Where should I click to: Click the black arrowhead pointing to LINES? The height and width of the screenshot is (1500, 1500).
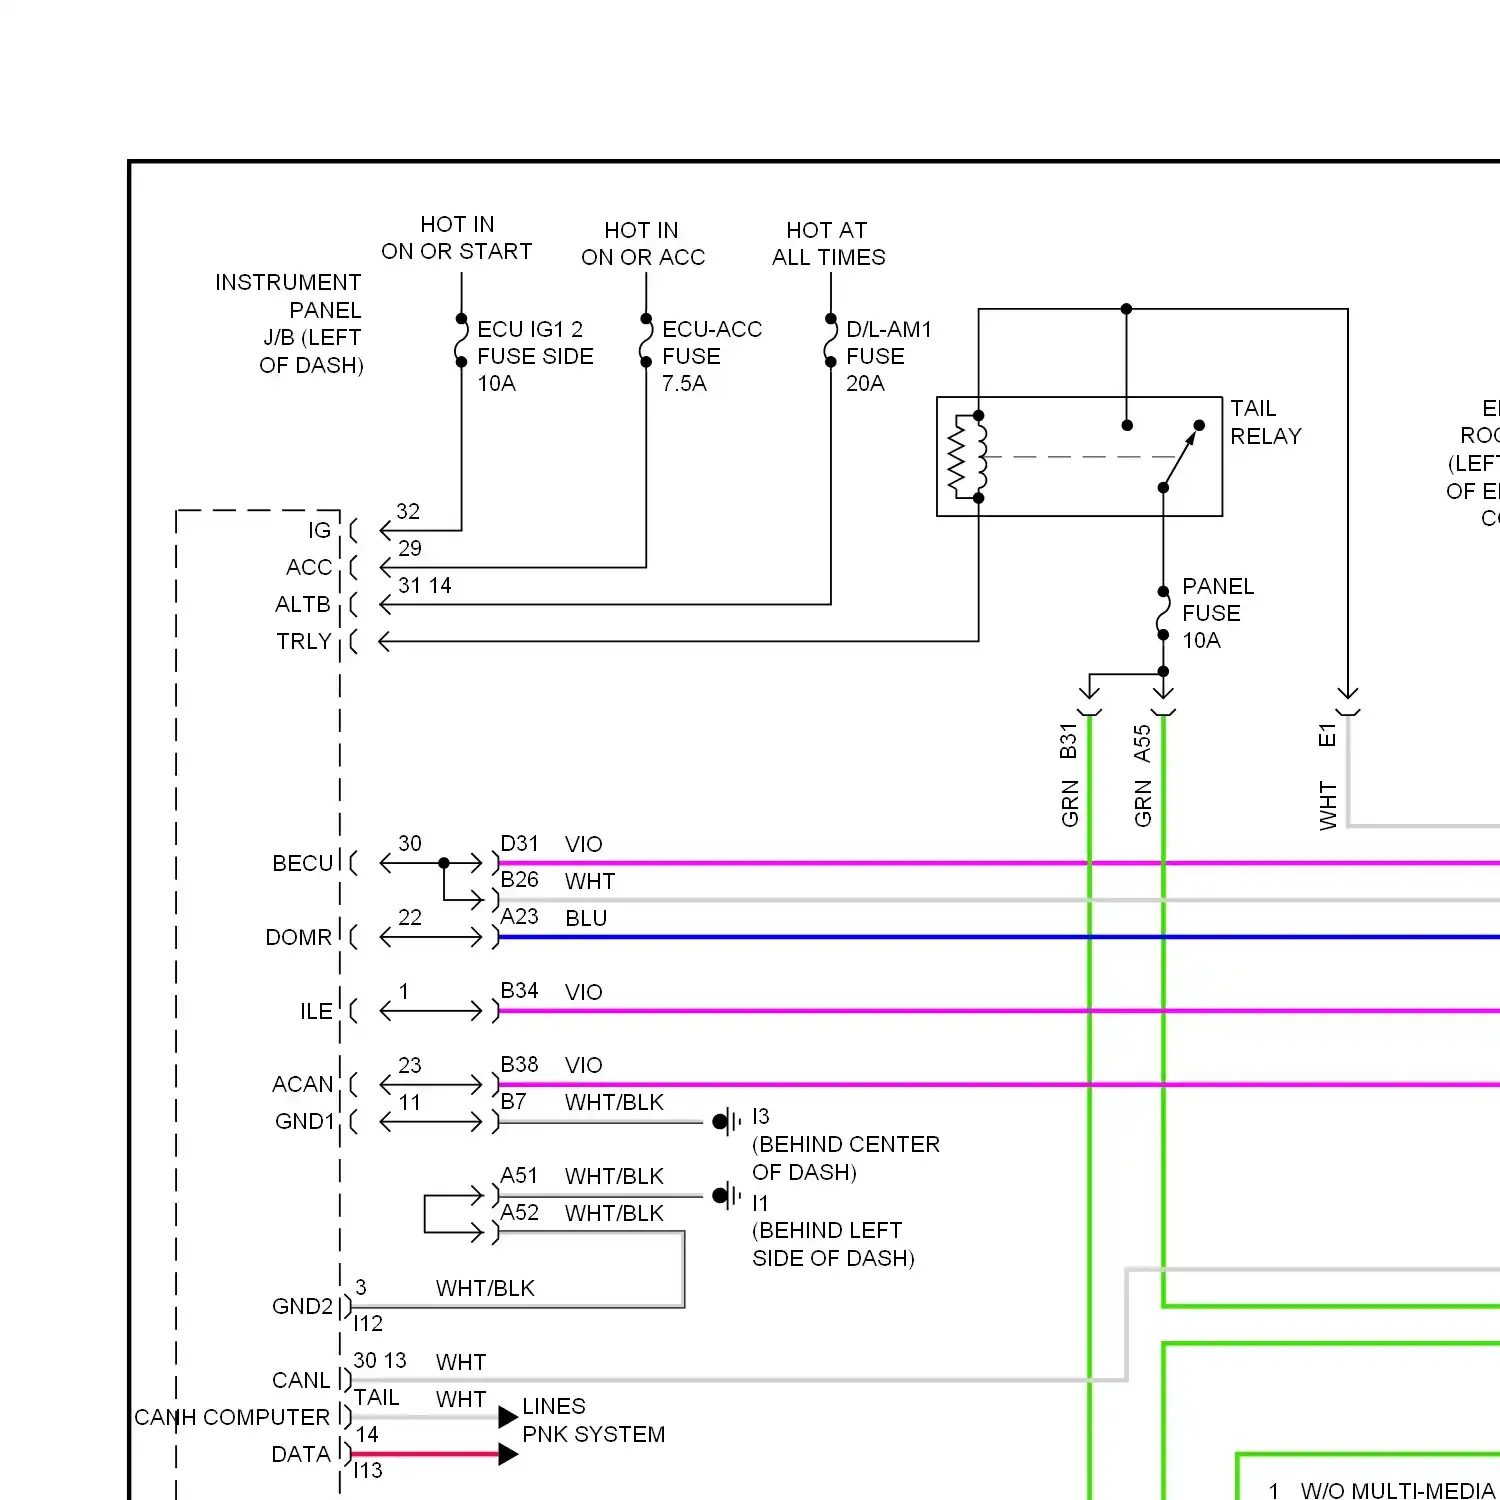[x=508, y=1416]
